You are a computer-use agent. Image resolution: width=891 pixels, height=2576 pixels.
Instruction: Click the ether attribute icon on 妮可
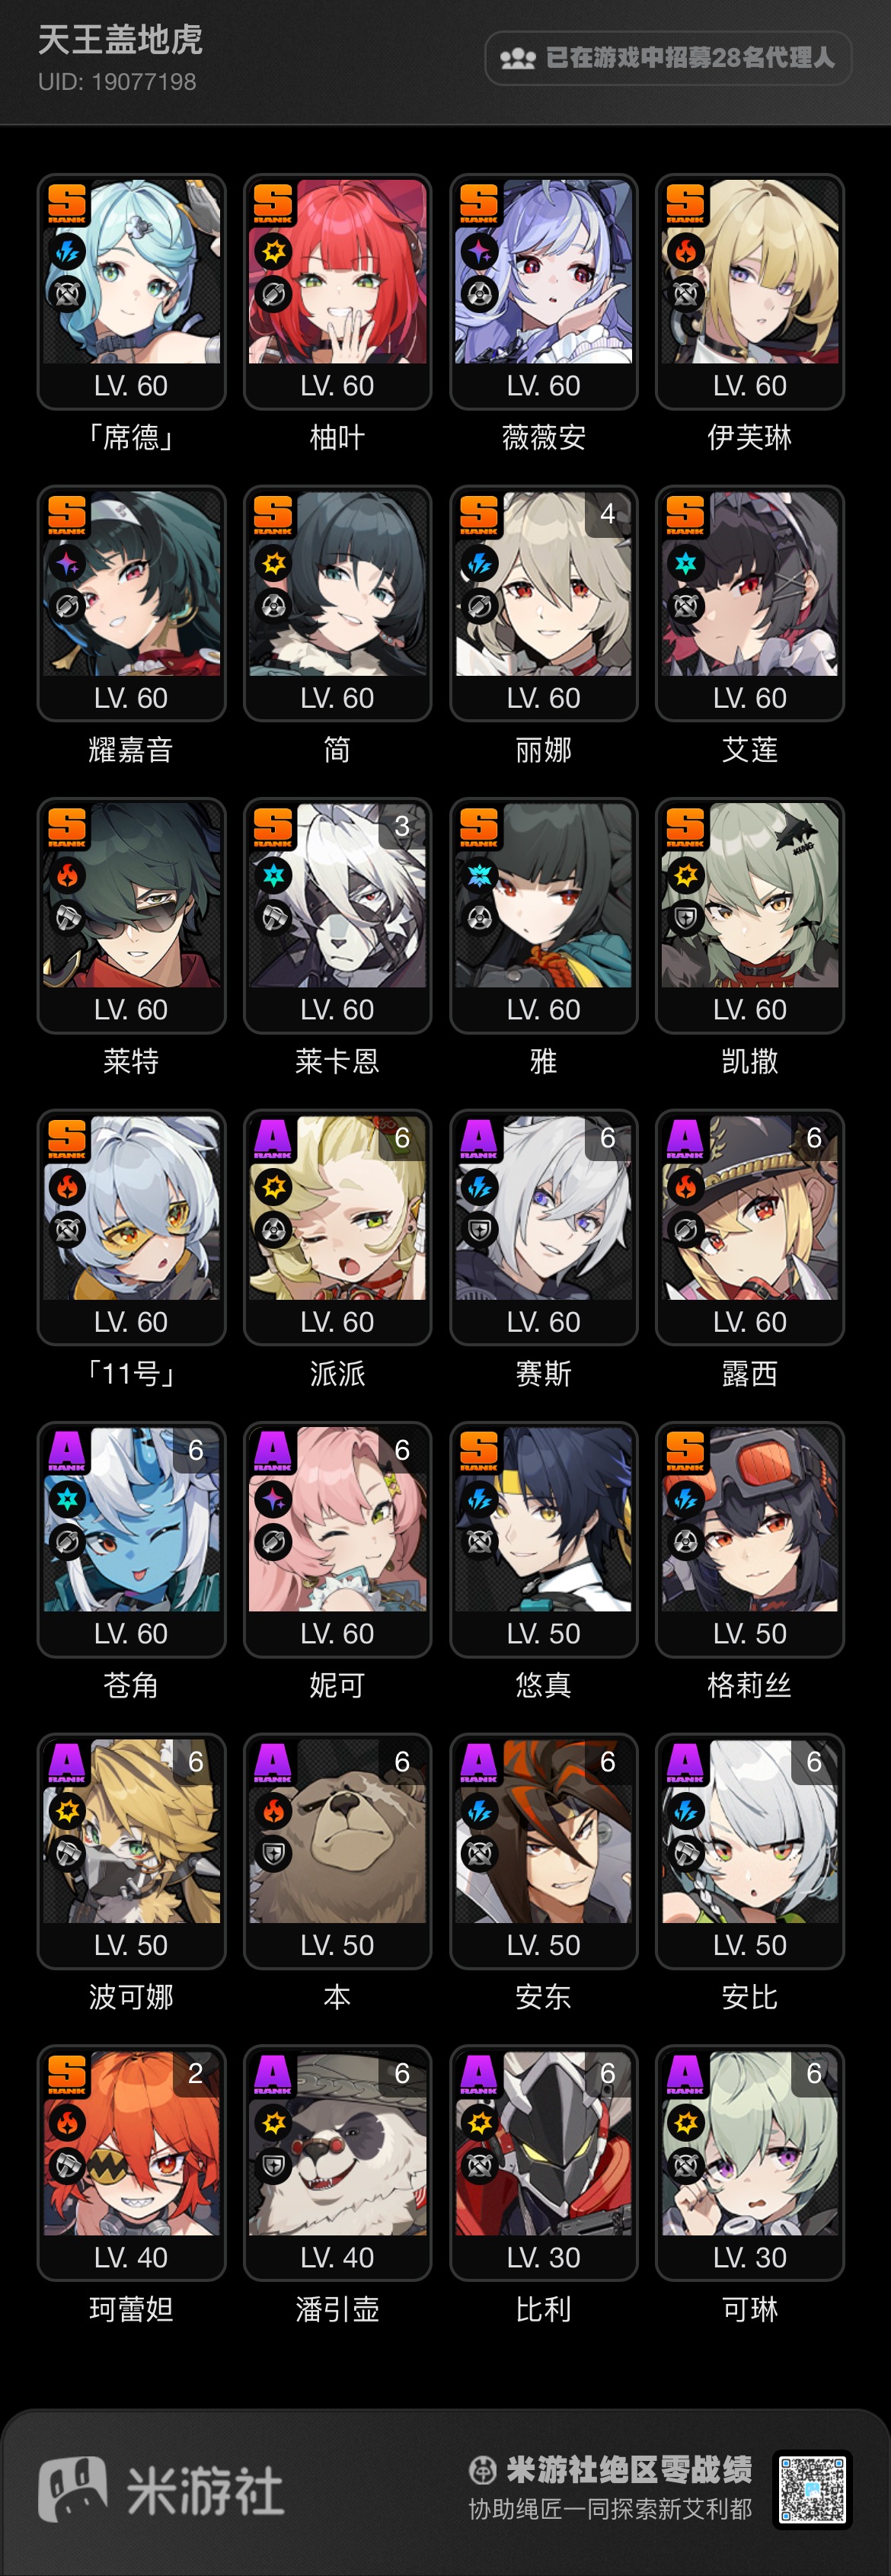point(273,1499)
